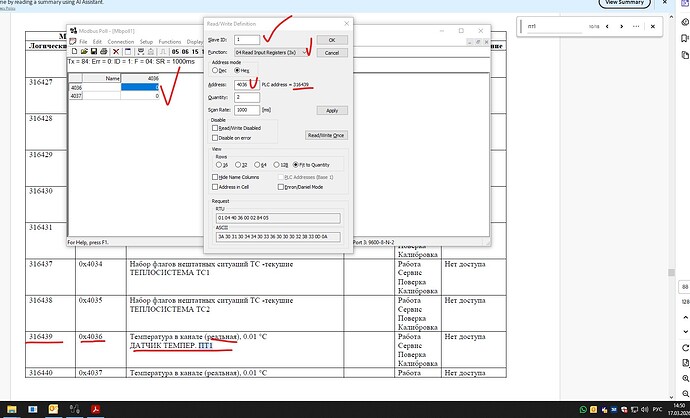Click the Read/Write Once button

tap(326, 135)
